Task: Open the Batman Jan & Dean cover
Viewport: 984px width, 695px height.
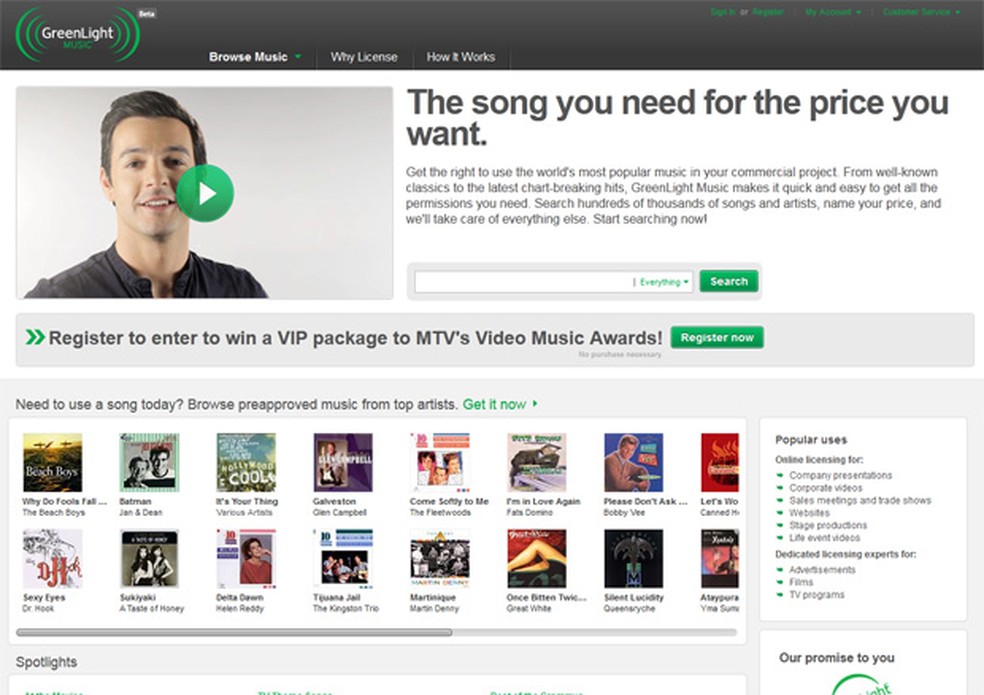Action: (x=149, y=462)
